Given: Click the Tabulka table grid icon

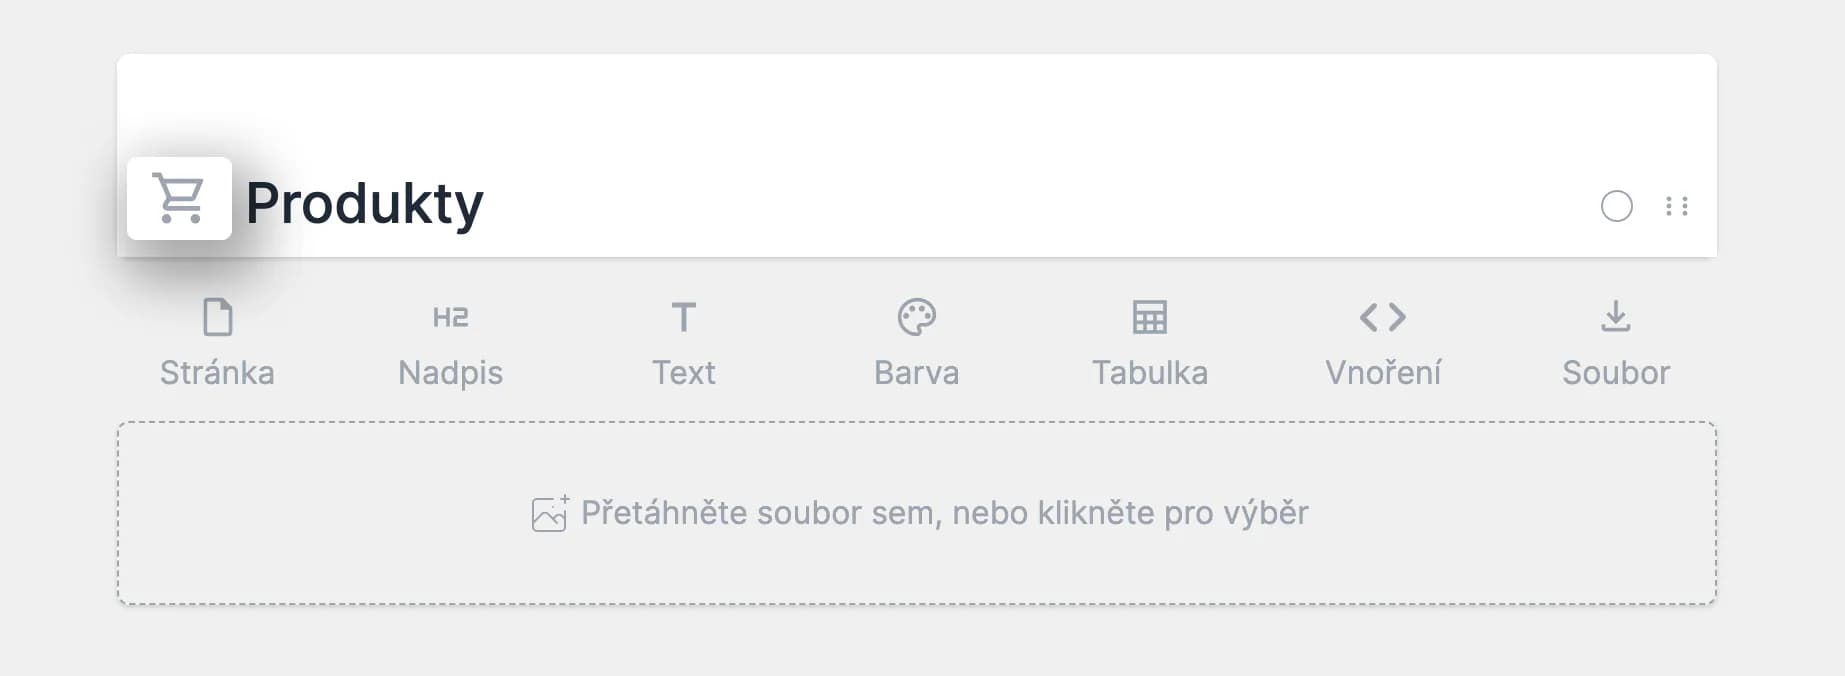Looking at the screenshot, I should coord(1149,317).
